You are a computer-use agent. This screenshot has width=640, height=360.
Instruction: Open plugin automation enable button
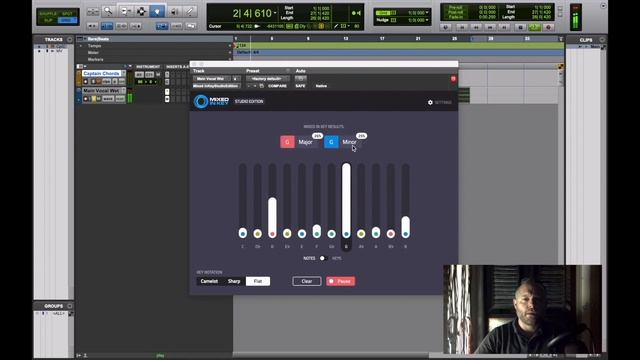click(x=301, y=78)
